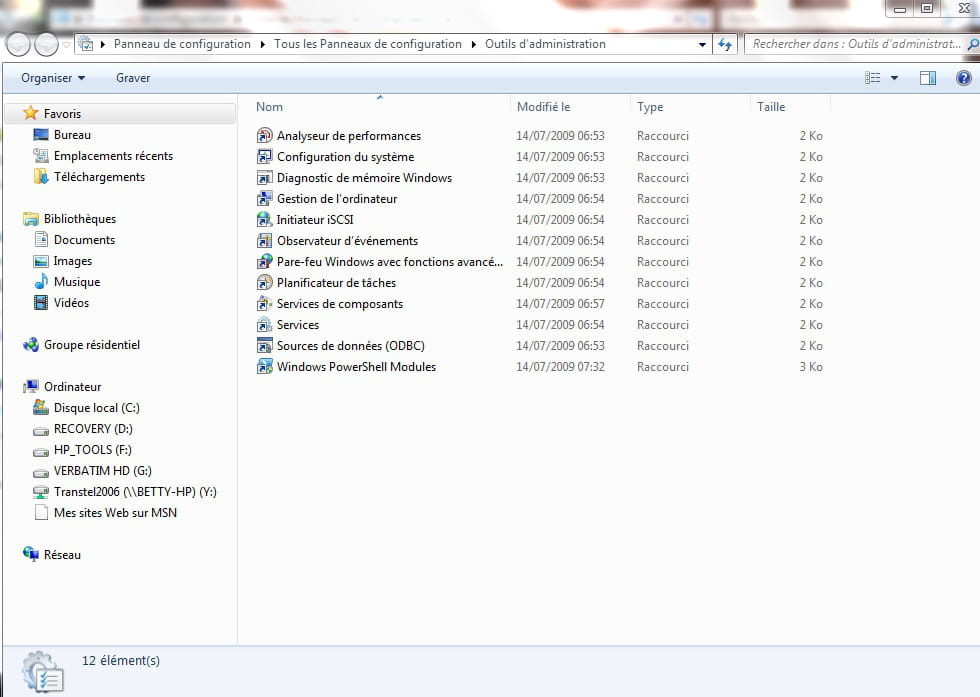Click the Vidéos film icon
The height and width of the screenshot is (697, 980).
[41, 303]
